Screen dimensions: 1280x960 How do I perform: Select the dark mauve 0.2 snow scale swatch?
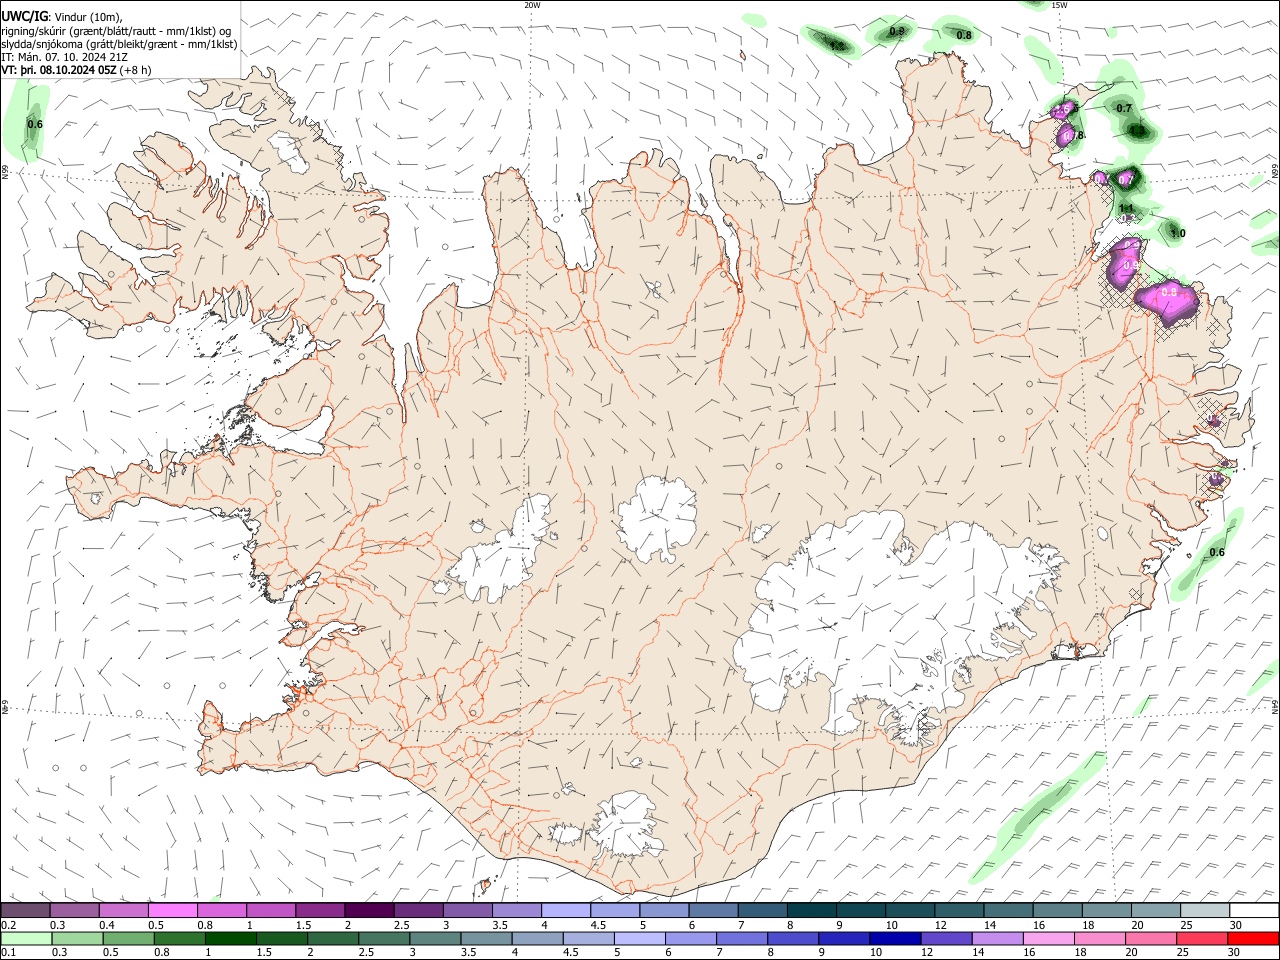pos(25,910)
